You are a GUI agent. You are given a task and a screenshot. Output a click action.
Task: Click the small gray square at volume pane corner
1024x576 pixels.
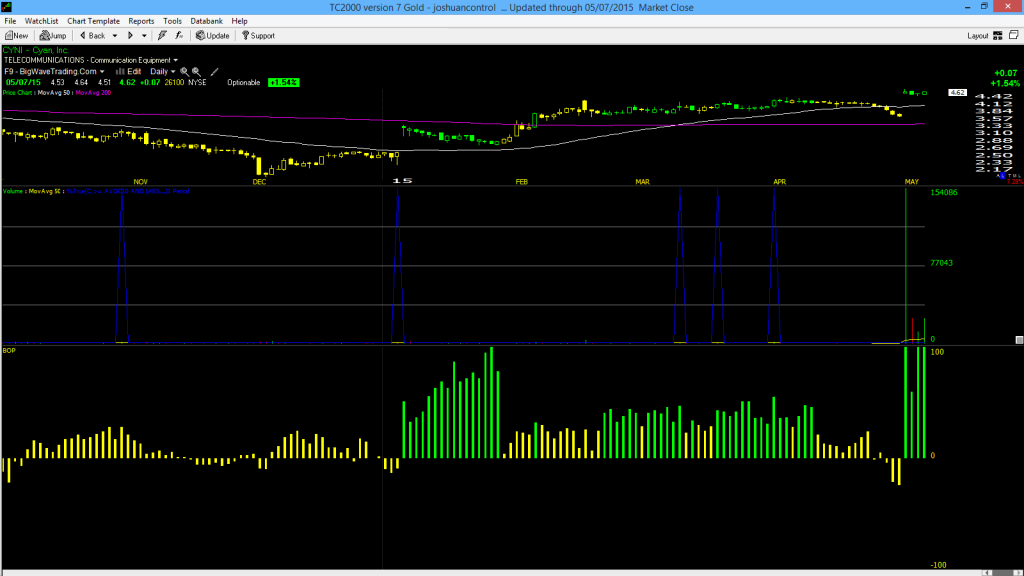coord(1019,340)
